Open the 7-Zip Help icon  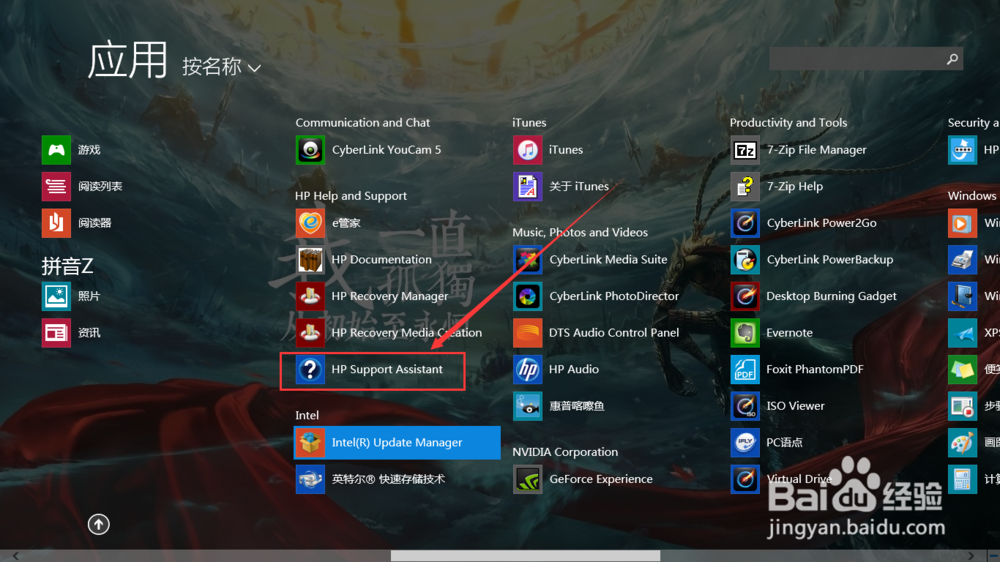click(x=745, y=186)
